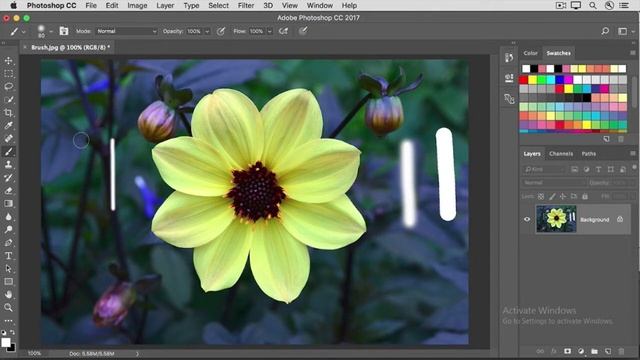Select the Brush tool in toolbox
The height and width of the screenshot is (360, 640).
tap(9, 151)
